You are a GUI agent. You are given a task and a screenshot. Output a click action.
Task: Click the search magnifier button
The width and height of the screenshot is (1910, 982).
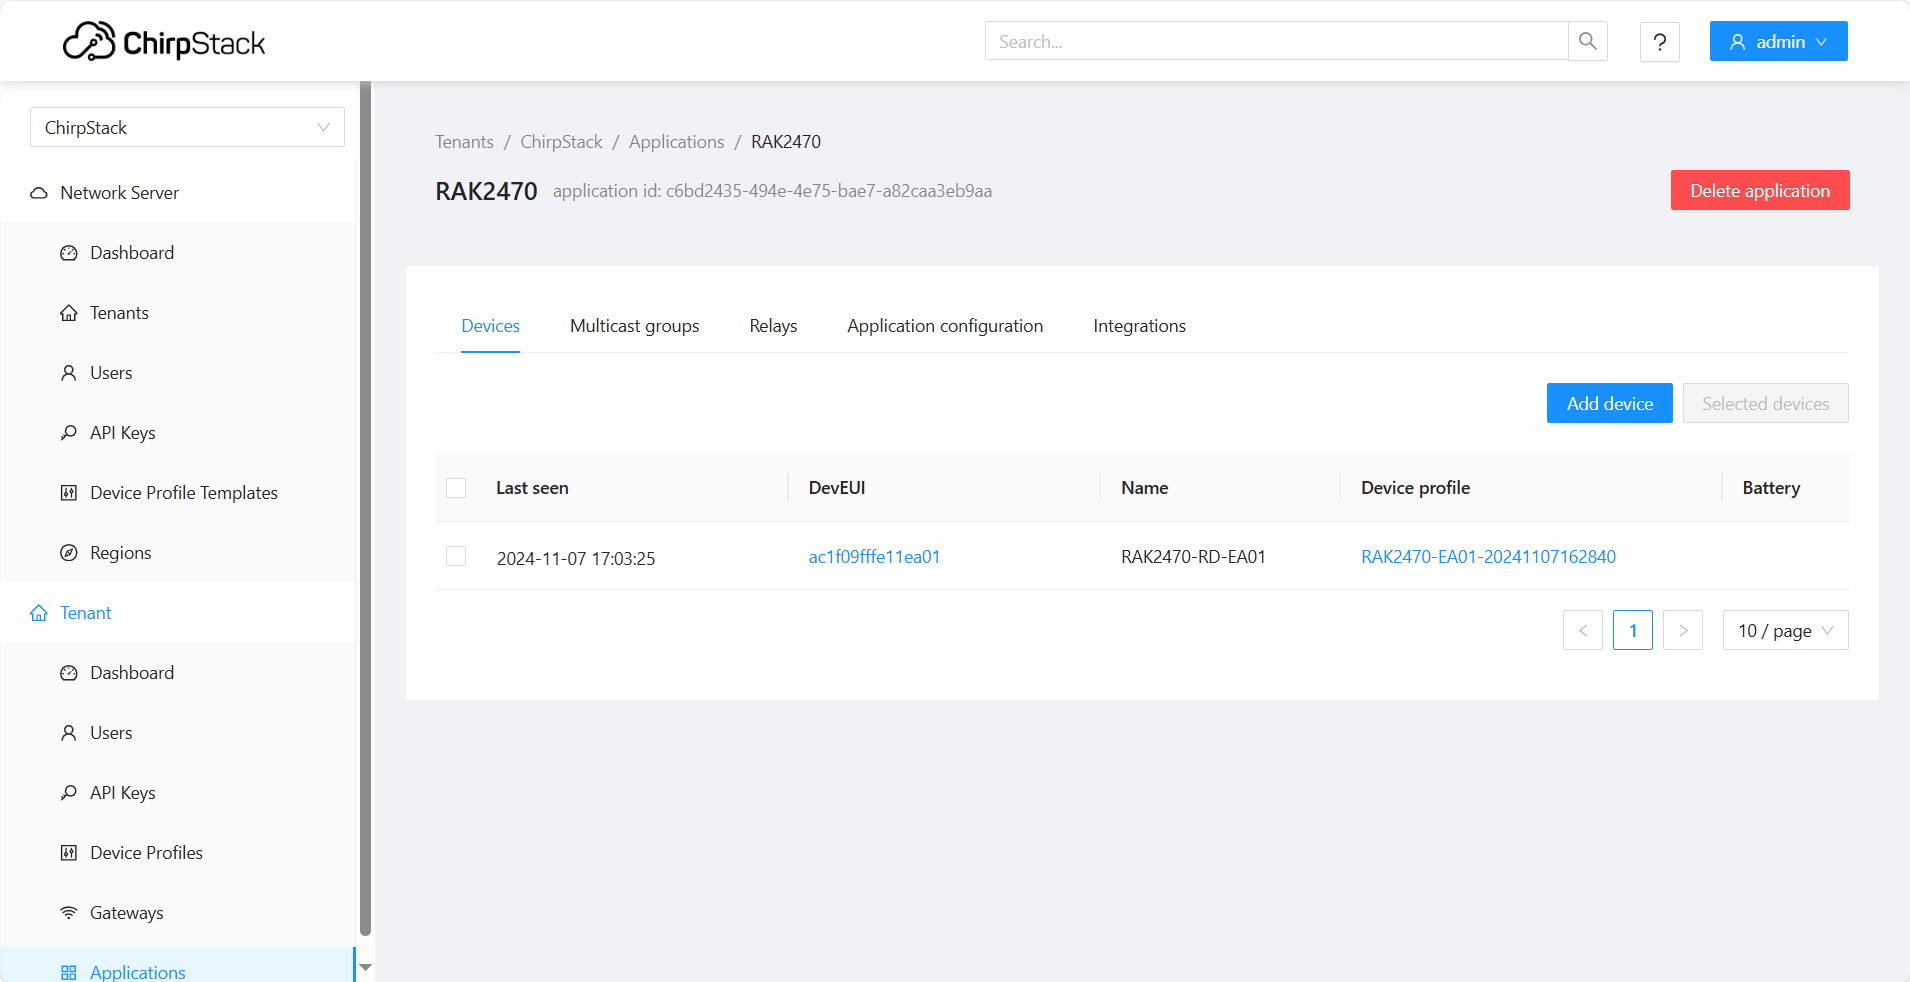[x=1588, y=41]
